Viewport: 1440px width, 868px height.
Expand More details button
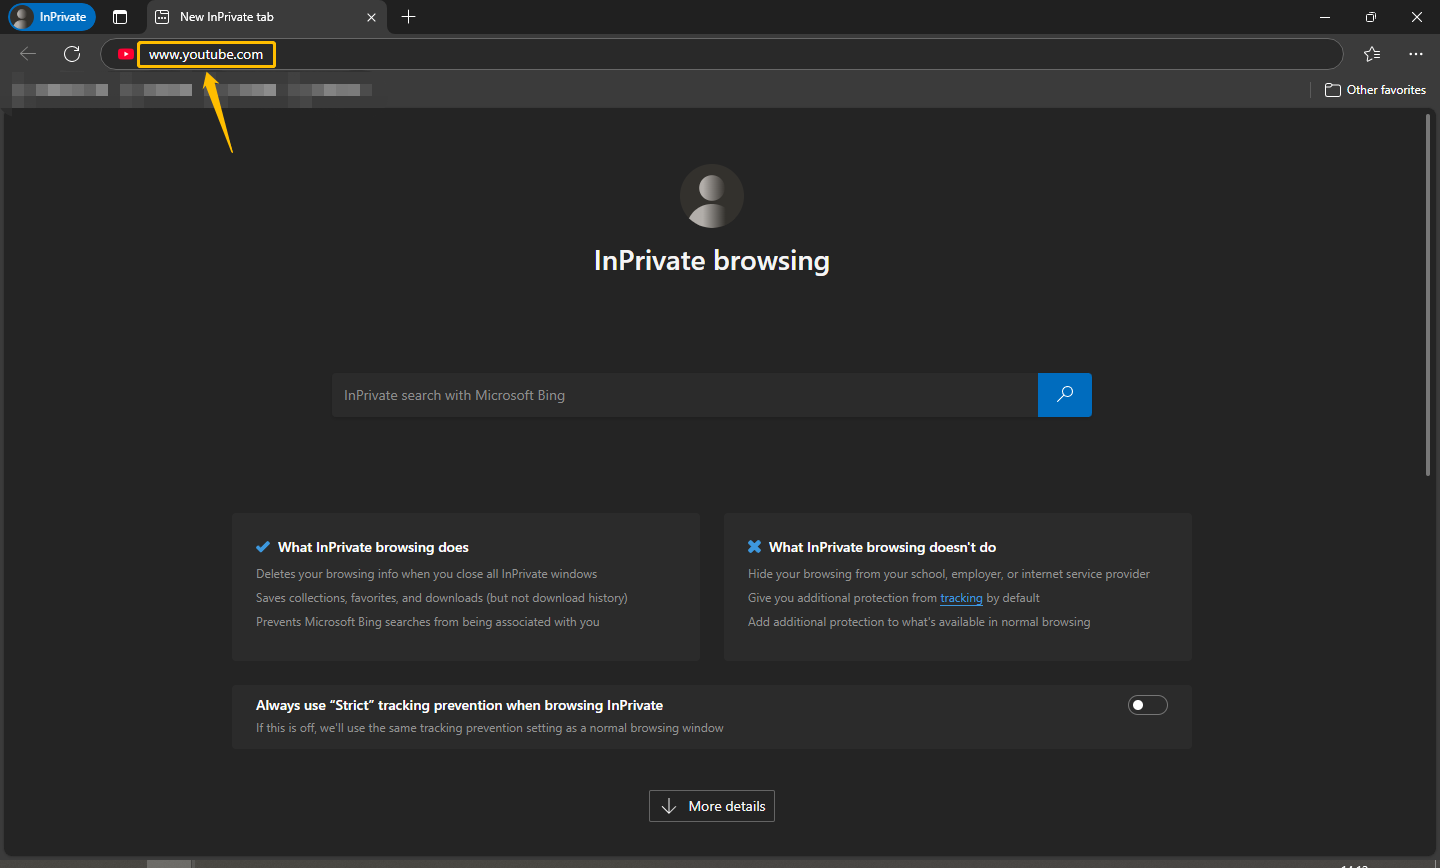coord(712,806)
